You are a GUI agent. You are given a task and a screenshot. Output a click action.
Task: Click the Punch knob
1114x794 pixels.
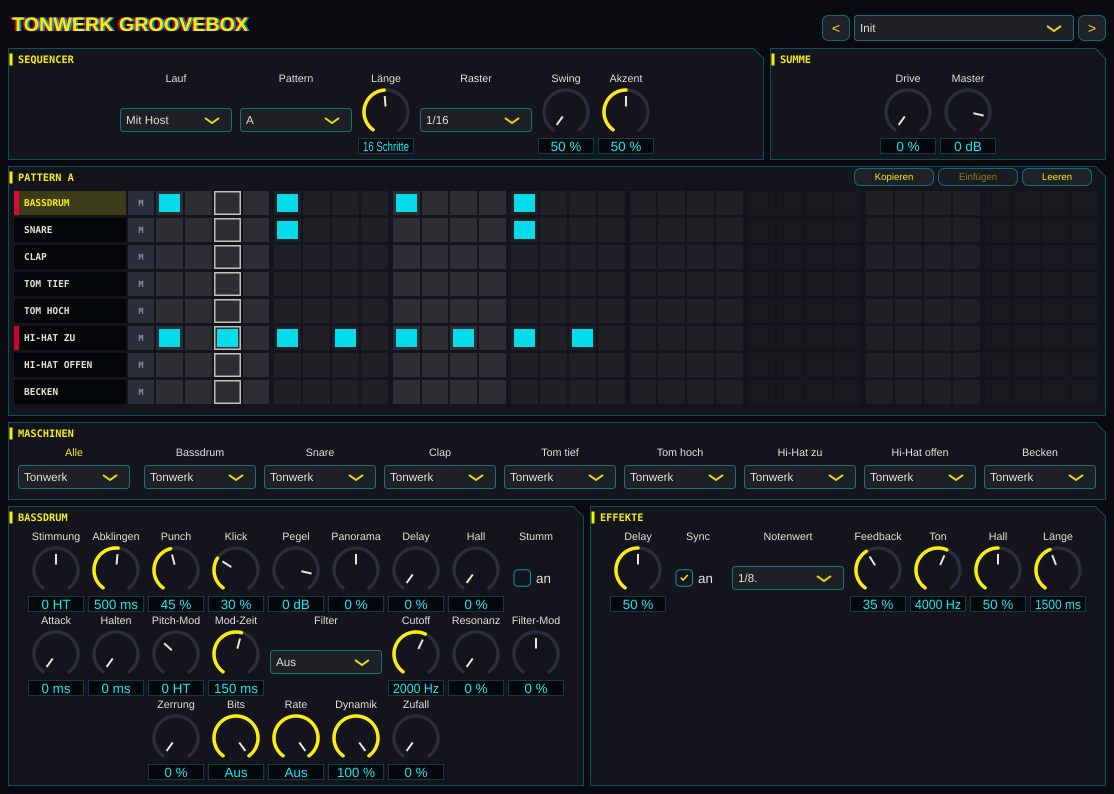click(x=175, y=570)
